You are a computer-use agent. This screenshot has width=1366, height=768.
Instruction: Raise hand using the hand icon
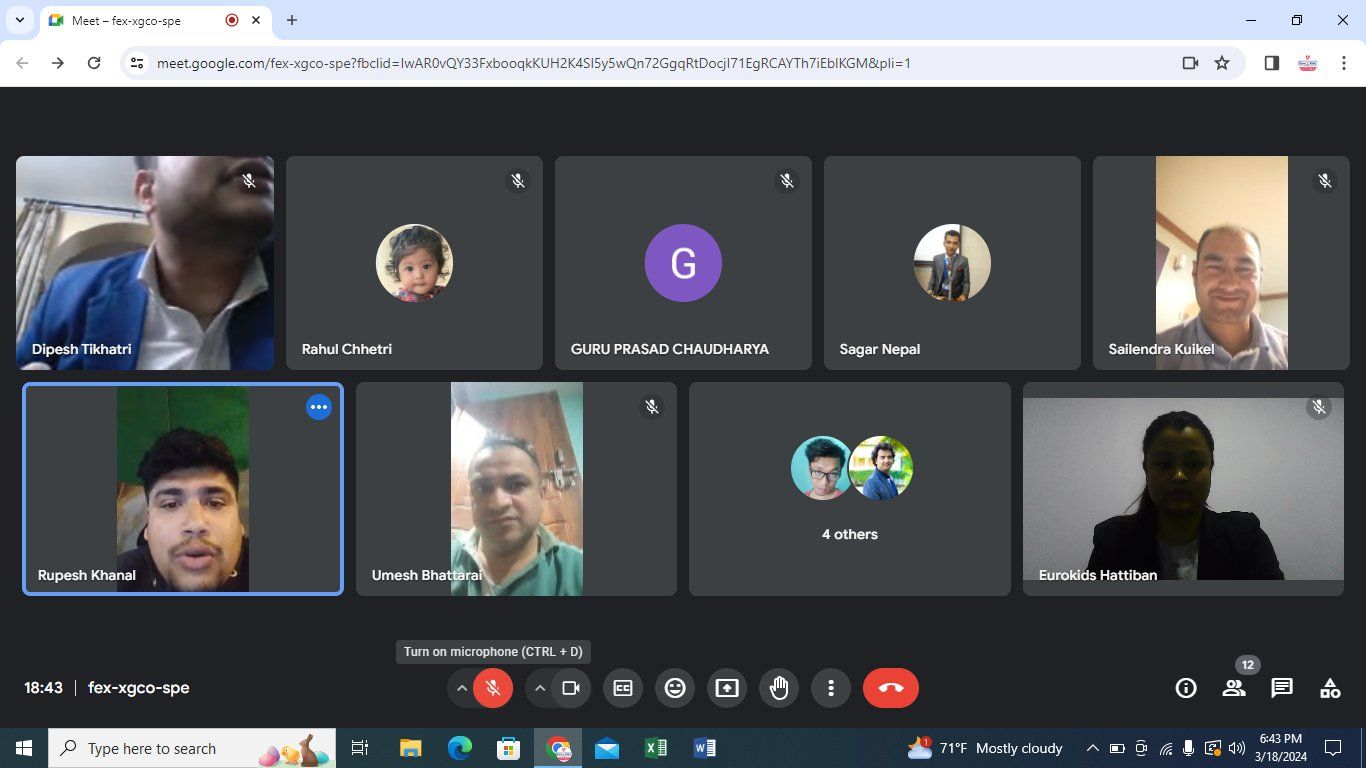point(779,688)
